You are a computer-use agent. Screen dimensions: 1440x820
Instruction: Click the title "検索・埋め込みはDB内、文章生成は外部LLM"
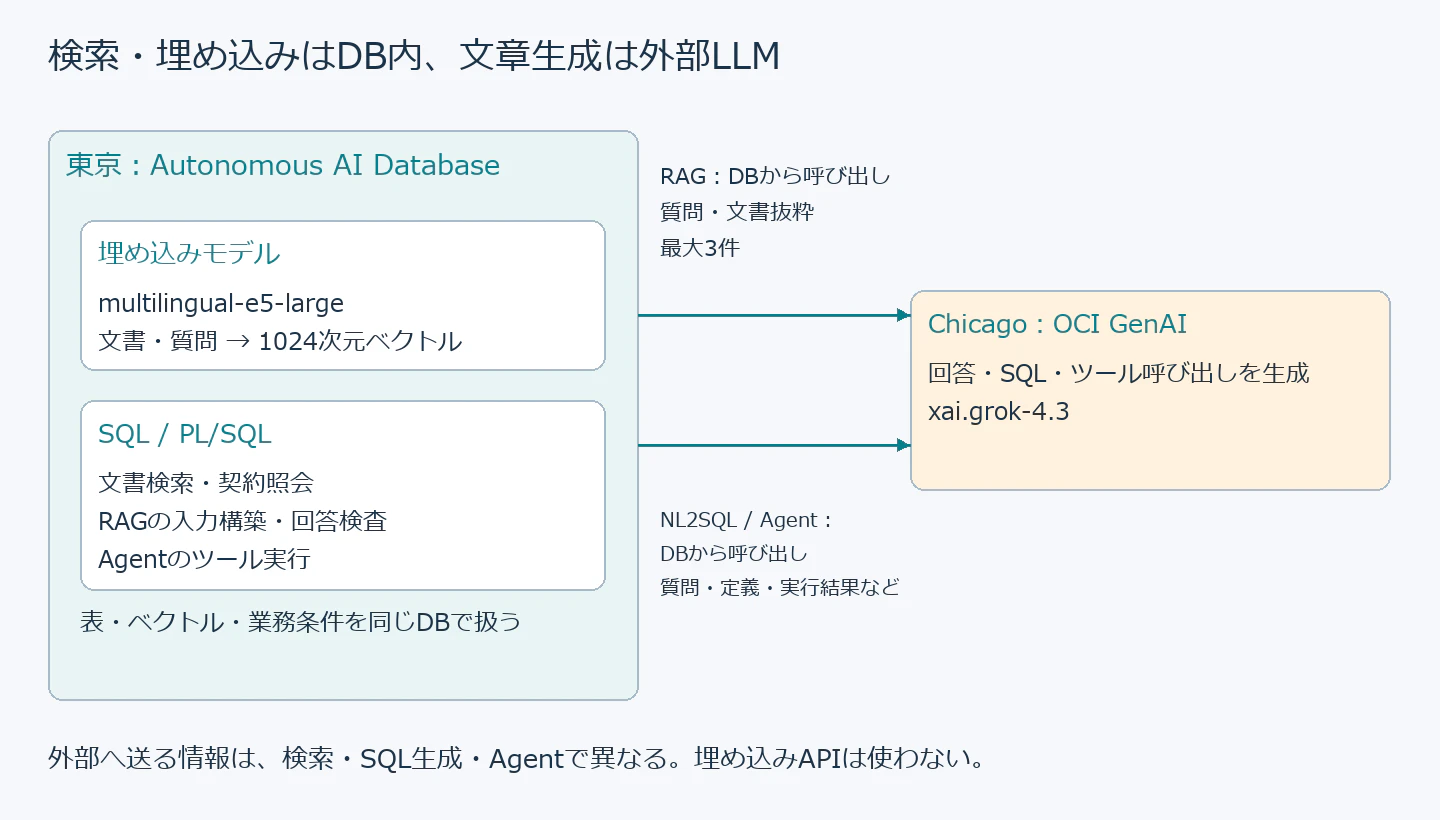[414, 58]
